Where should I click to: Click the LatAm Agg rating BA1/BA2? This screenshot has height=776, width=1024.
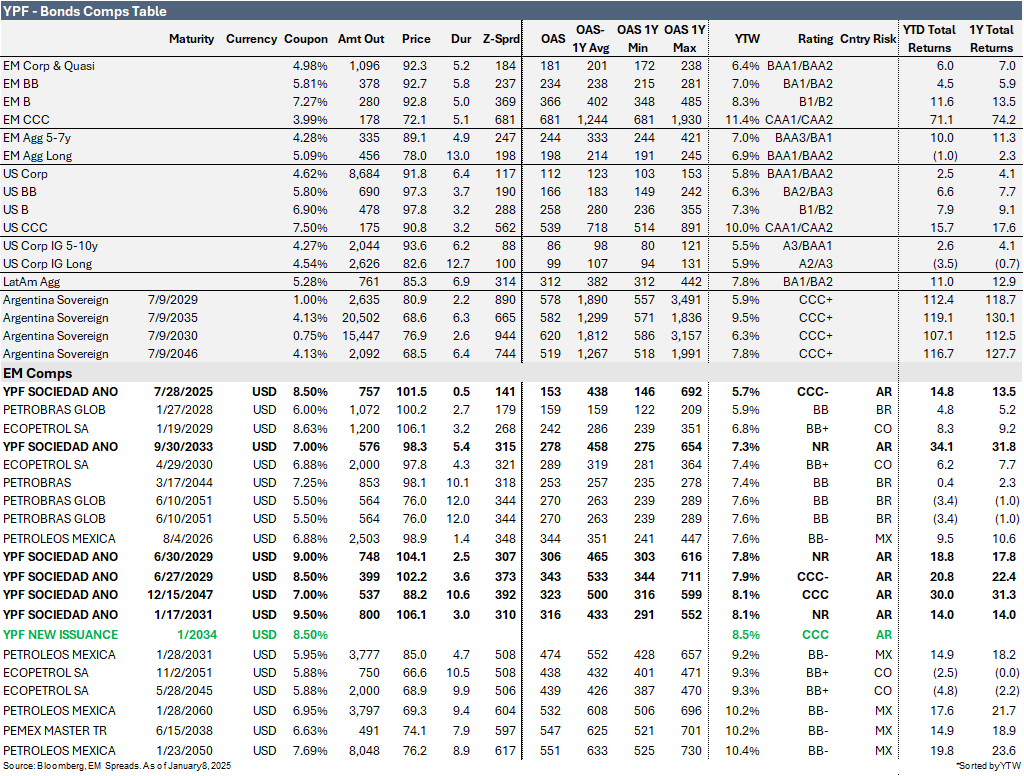tap(807, 282)
